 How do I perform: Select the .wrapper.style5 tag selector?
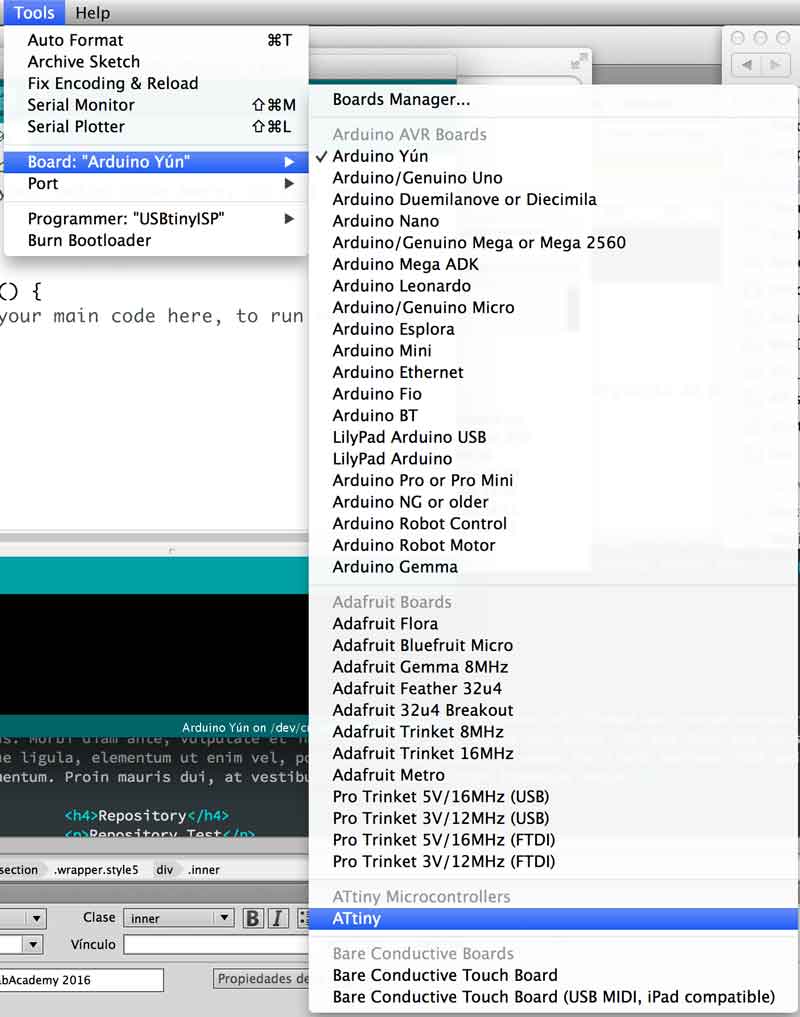96,870
